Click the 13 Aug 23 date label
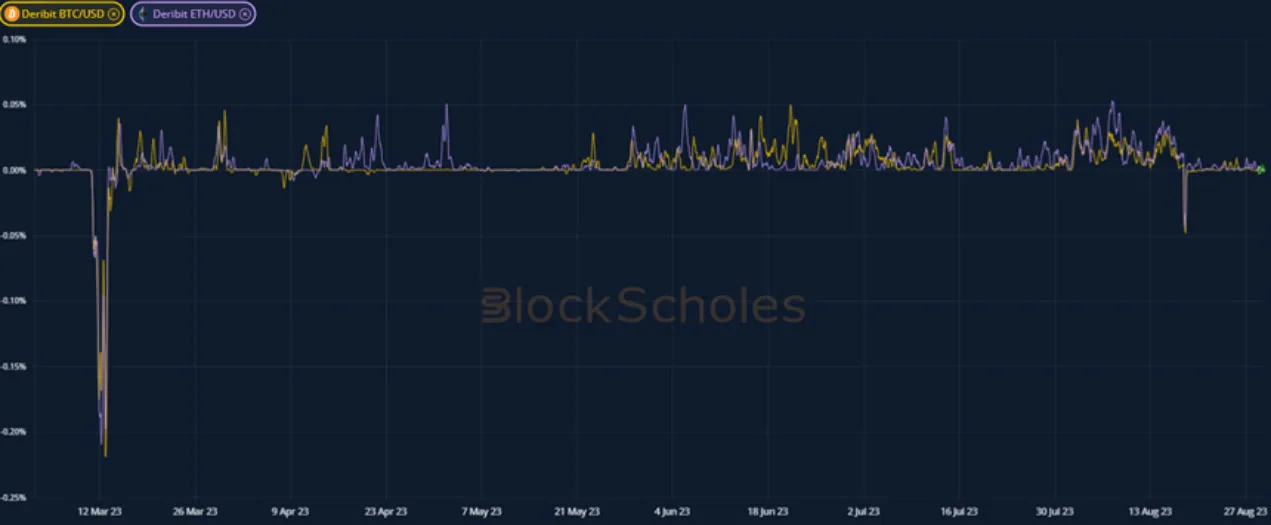Screen dimensions: 1271x525 pos(1150,511)
